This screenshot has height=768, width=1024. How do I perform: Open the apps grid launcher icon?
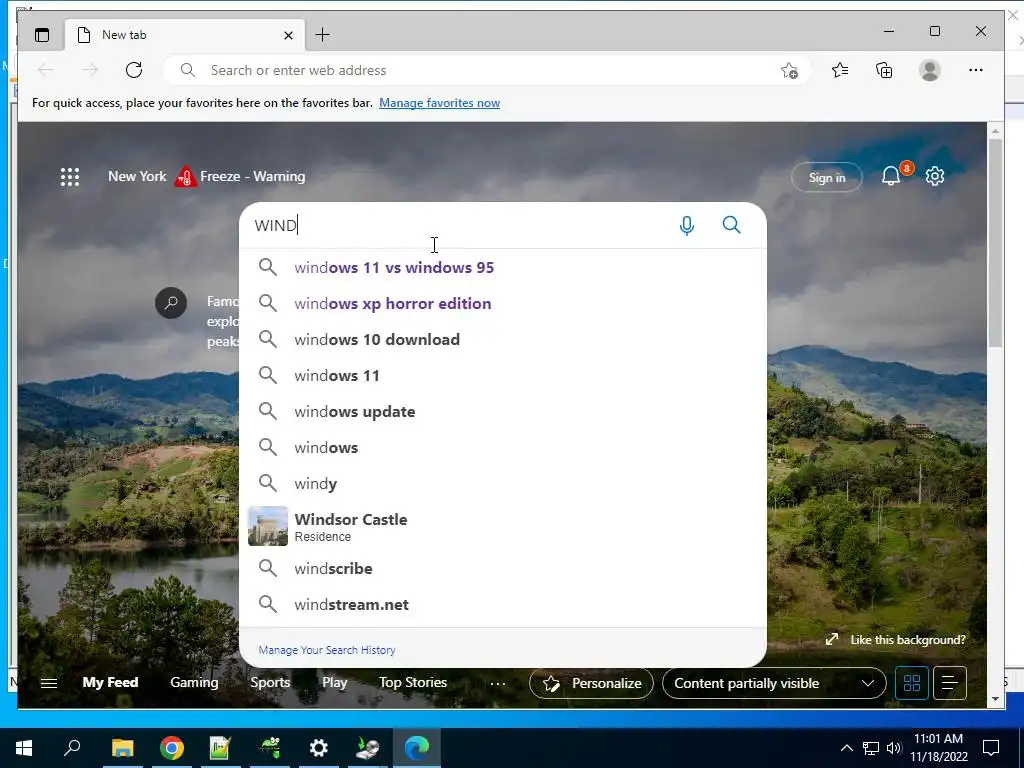pos(70,177)
